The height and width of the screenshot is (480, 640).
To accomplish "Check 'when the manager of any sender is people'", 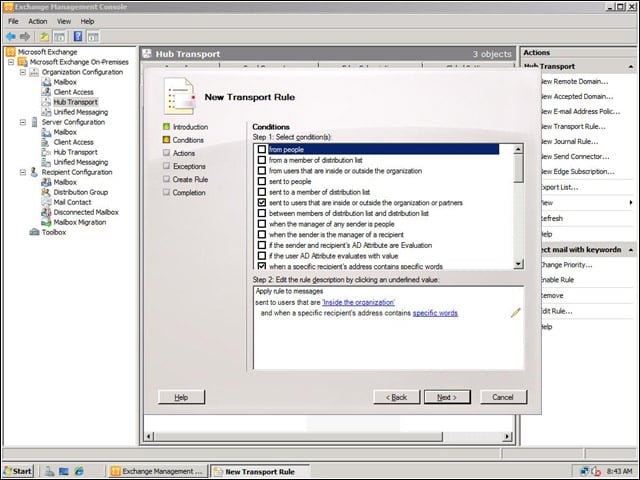I will pyautogui.click(x=262, y=224).
